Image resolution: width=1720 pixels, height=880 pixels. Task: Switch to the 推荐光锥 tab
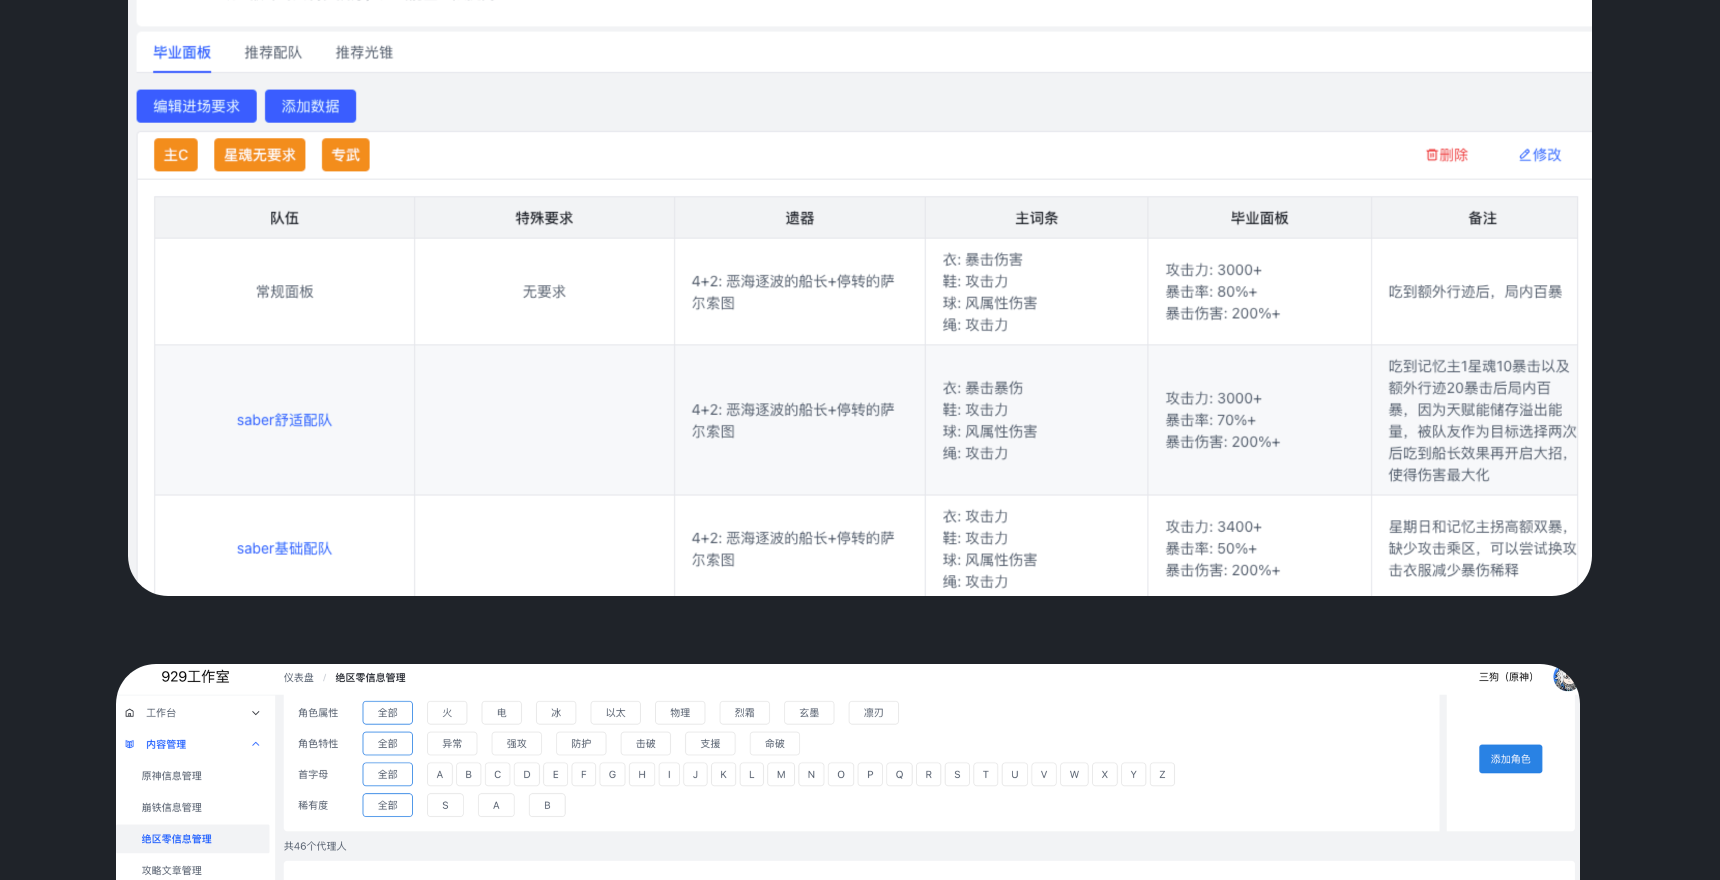[364, 53]
